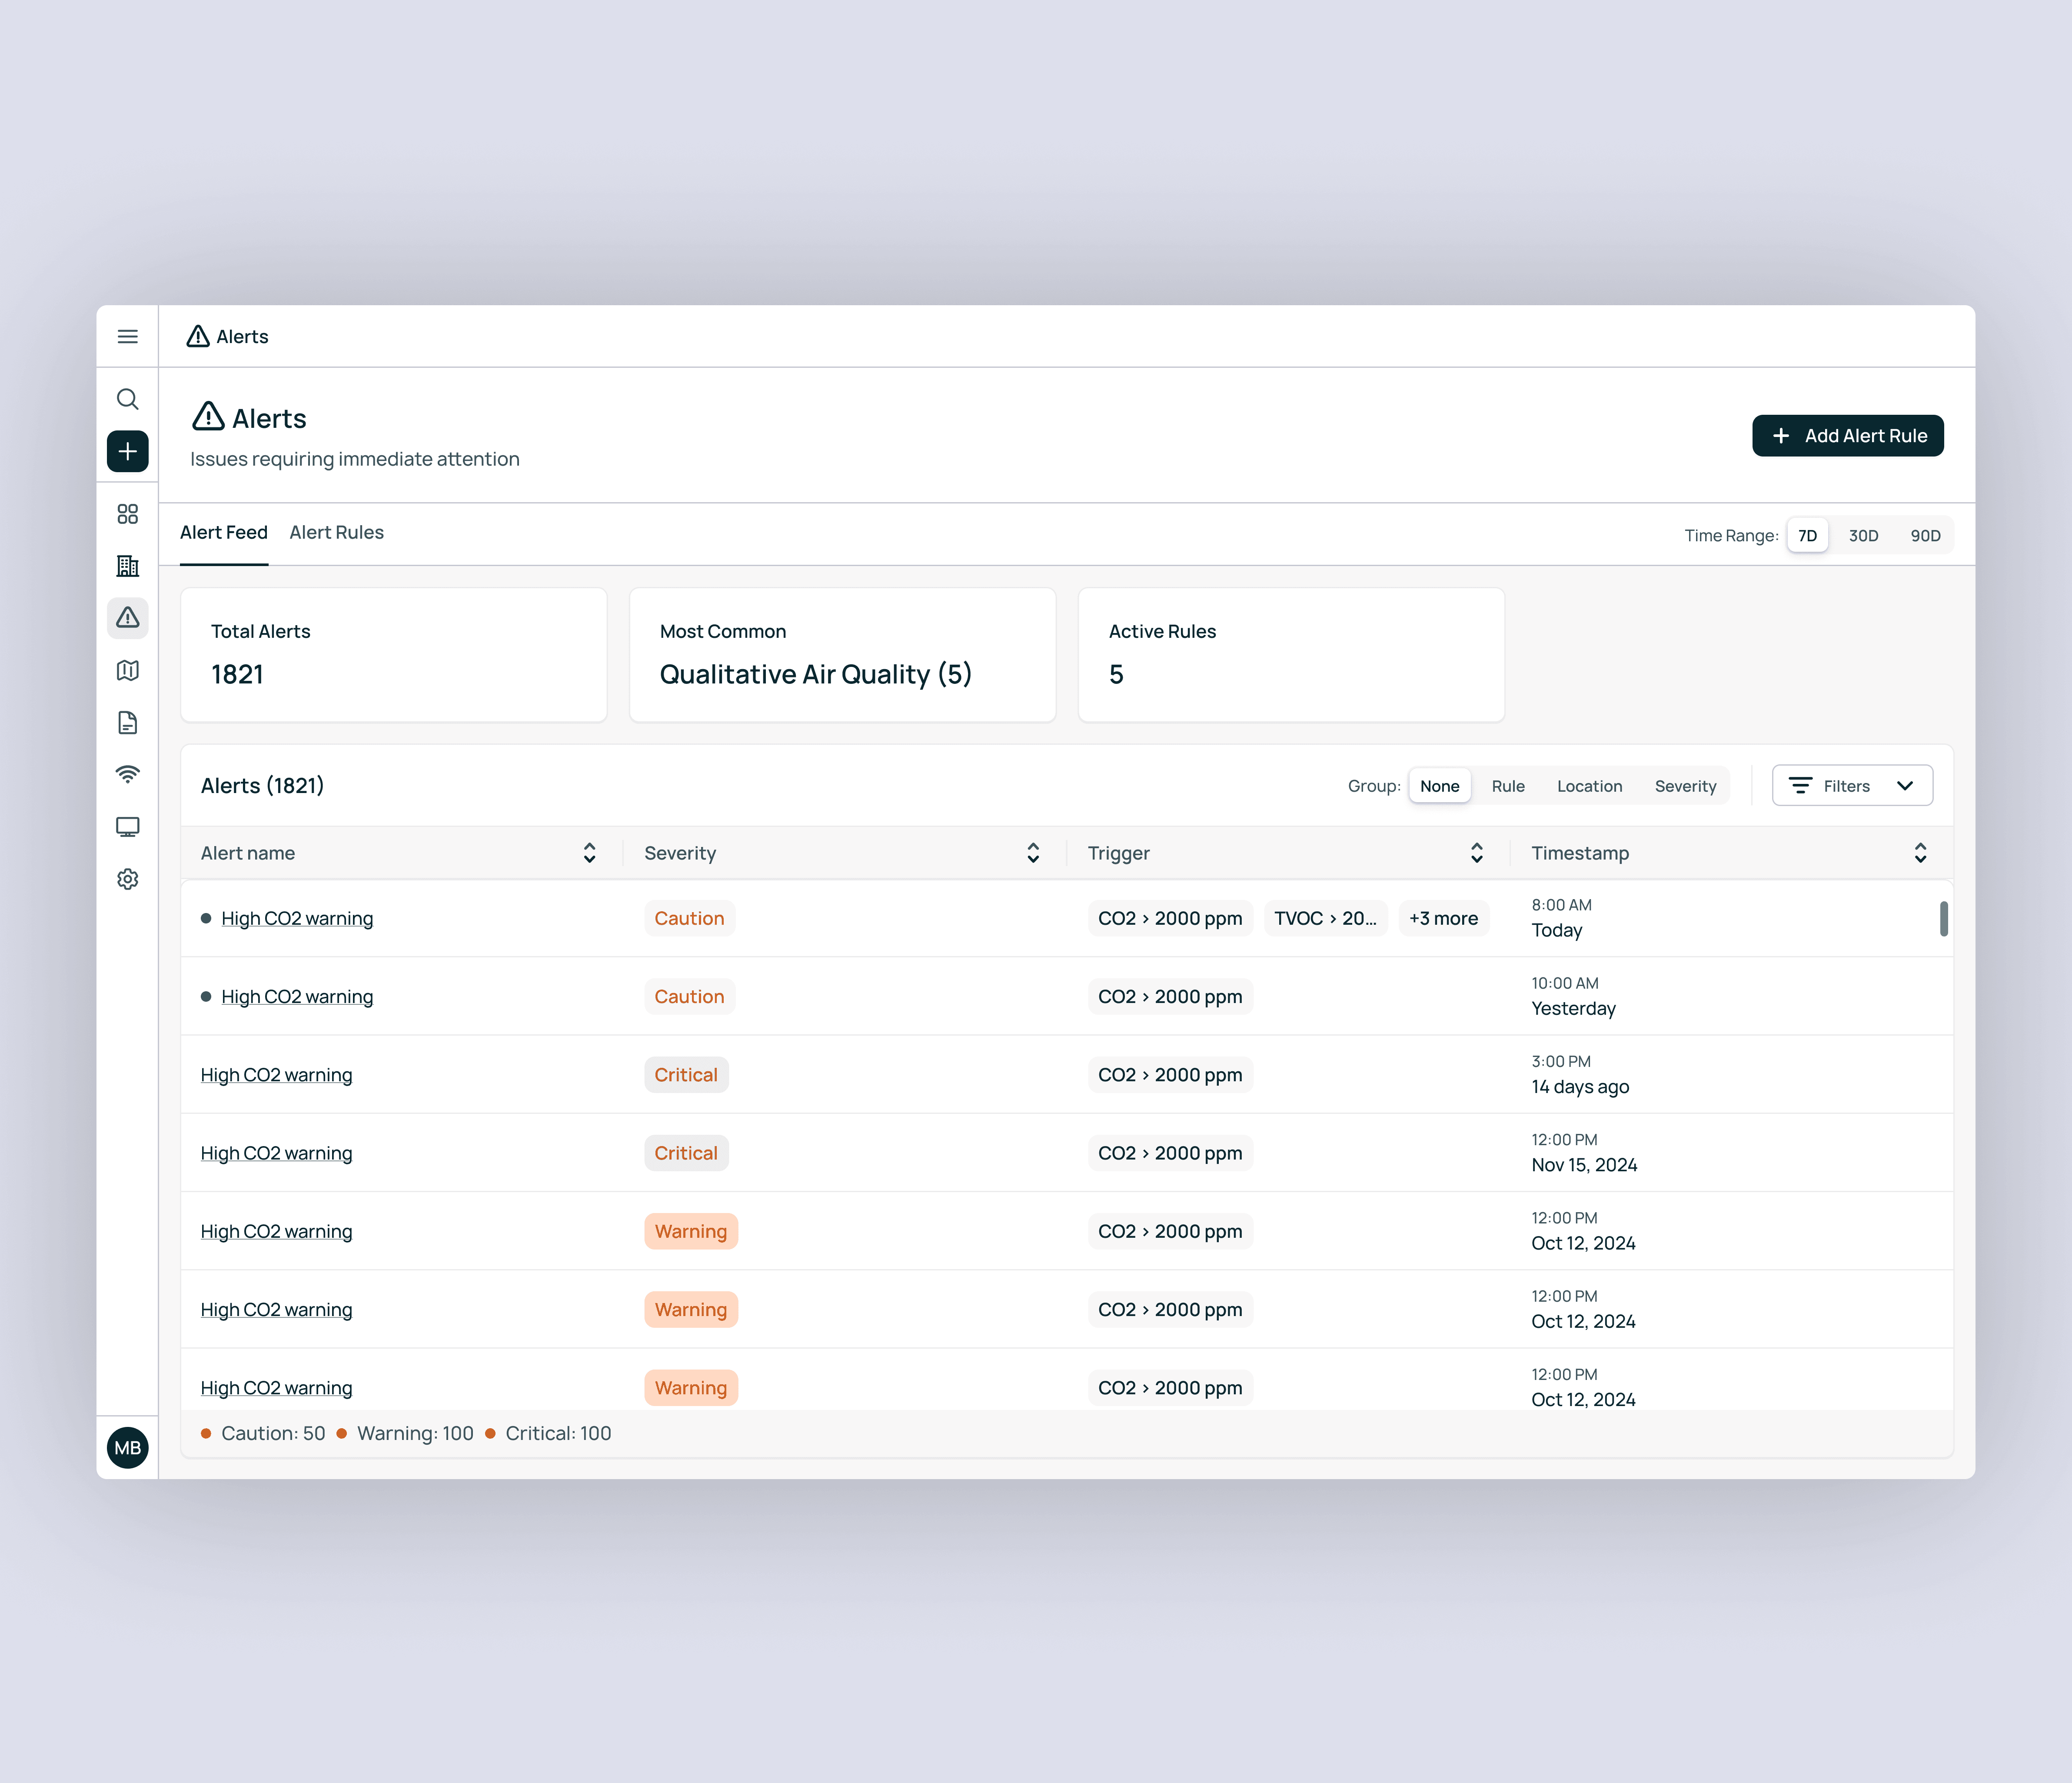
Task: Open the monitor display icon
Action: pos(127,826)
